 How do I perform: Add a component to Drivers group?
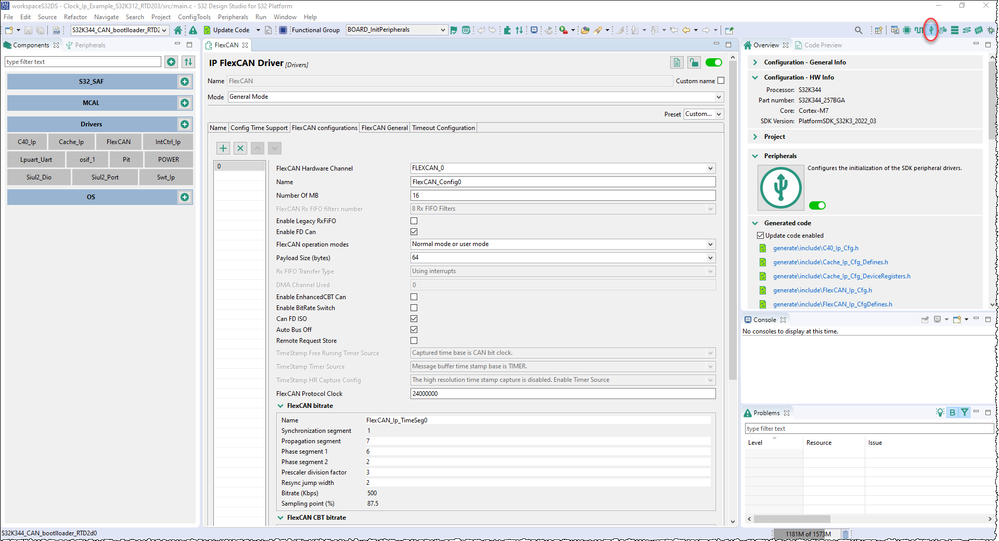tap(185, 124)
